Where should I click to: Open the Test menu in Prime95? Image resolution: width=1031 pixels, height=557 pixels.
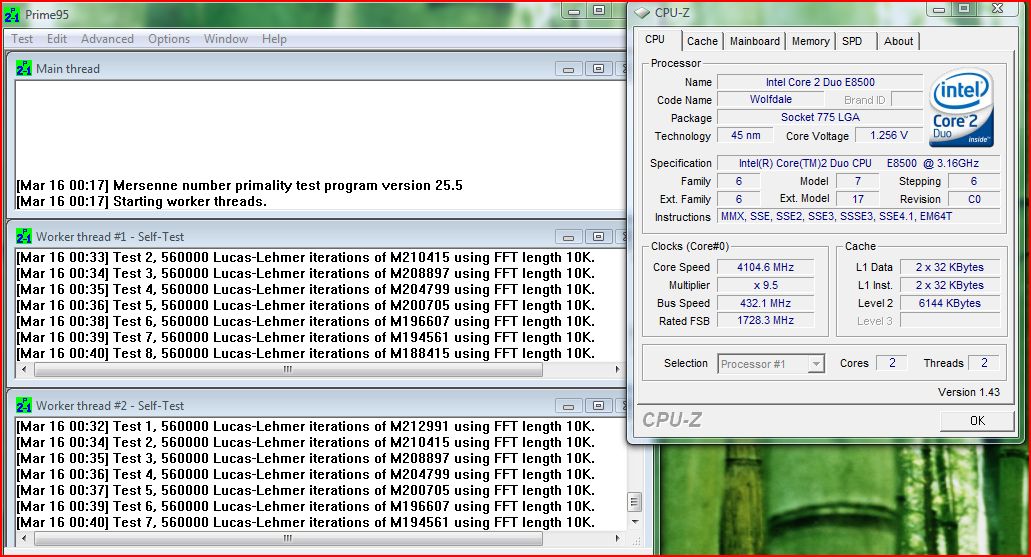pos(22,39)
